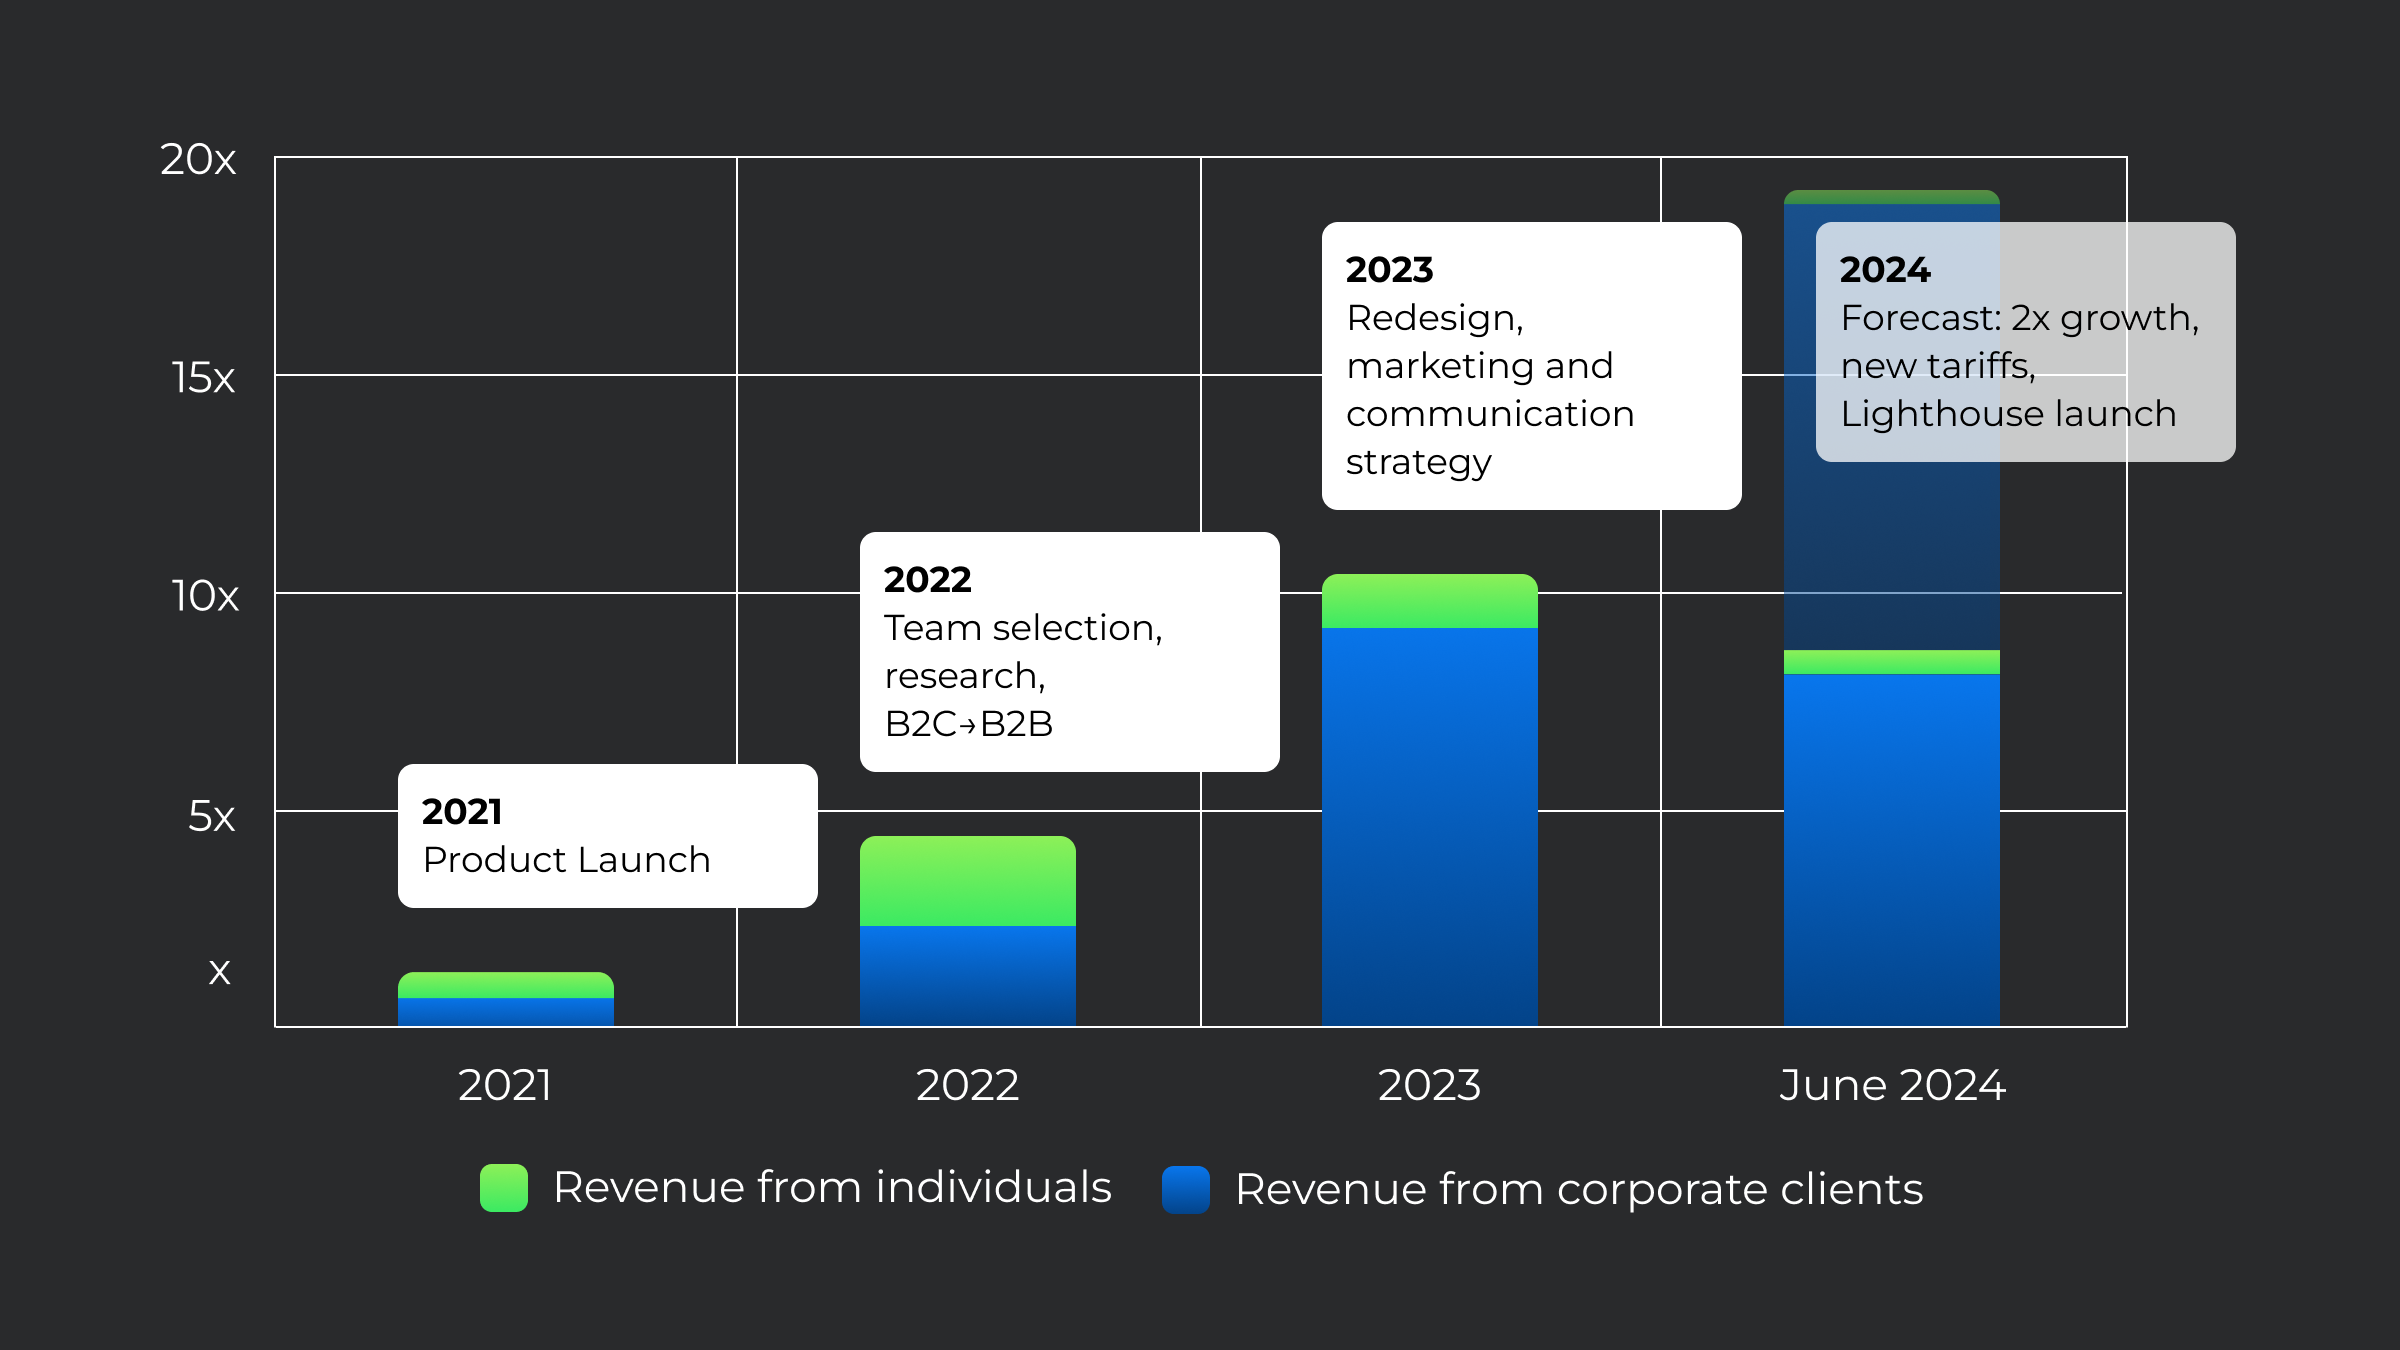
Task: Click the 20x y-axis label
Action: tap(198, 160)
